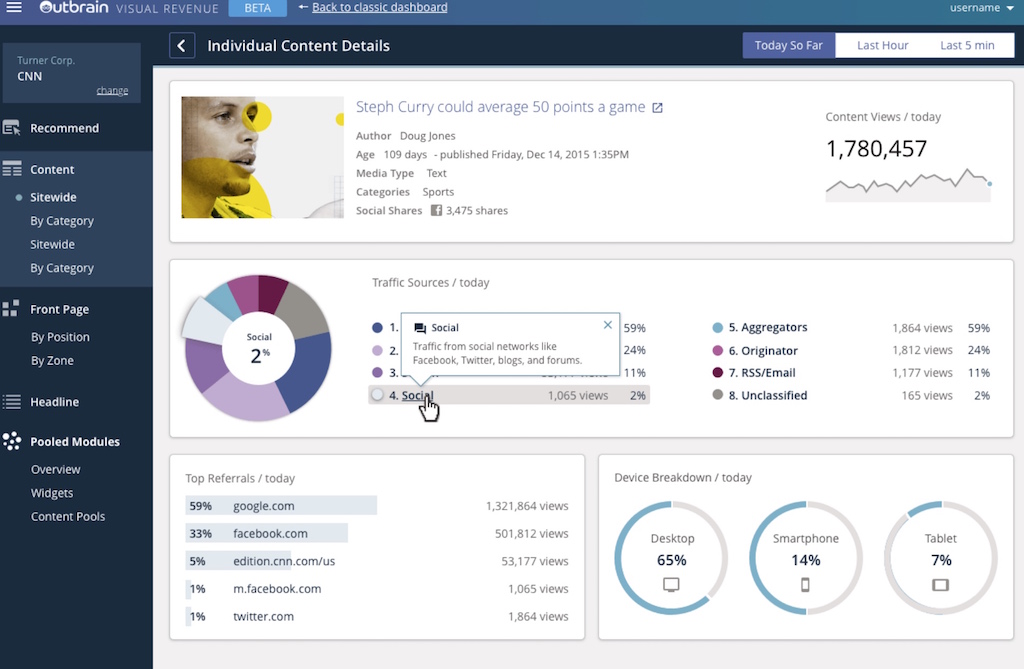Click the edition.cnn.com/us referral row
1024x669 pixels.
coord(377,561)
